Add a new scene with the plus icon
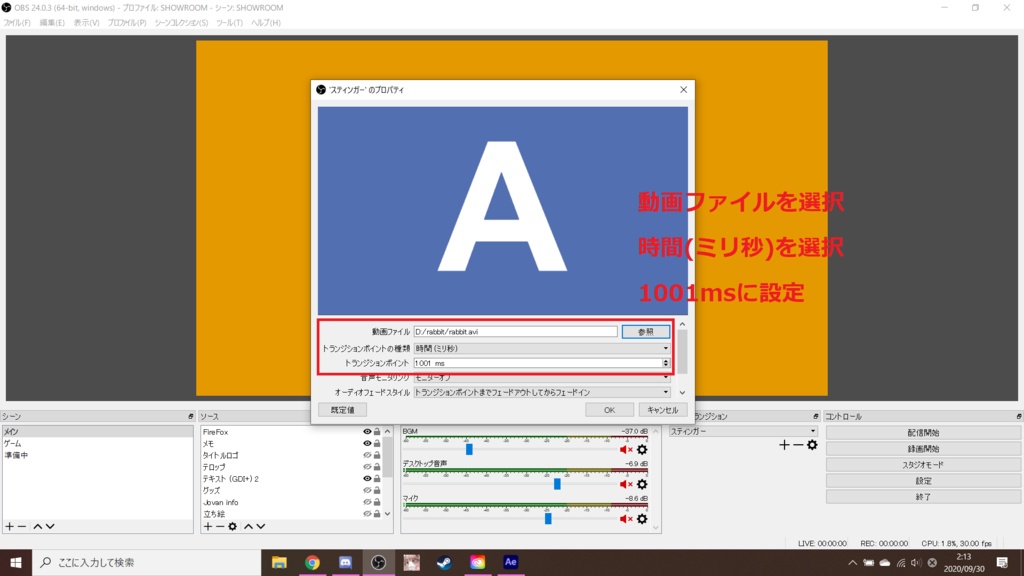 point(10,526)
